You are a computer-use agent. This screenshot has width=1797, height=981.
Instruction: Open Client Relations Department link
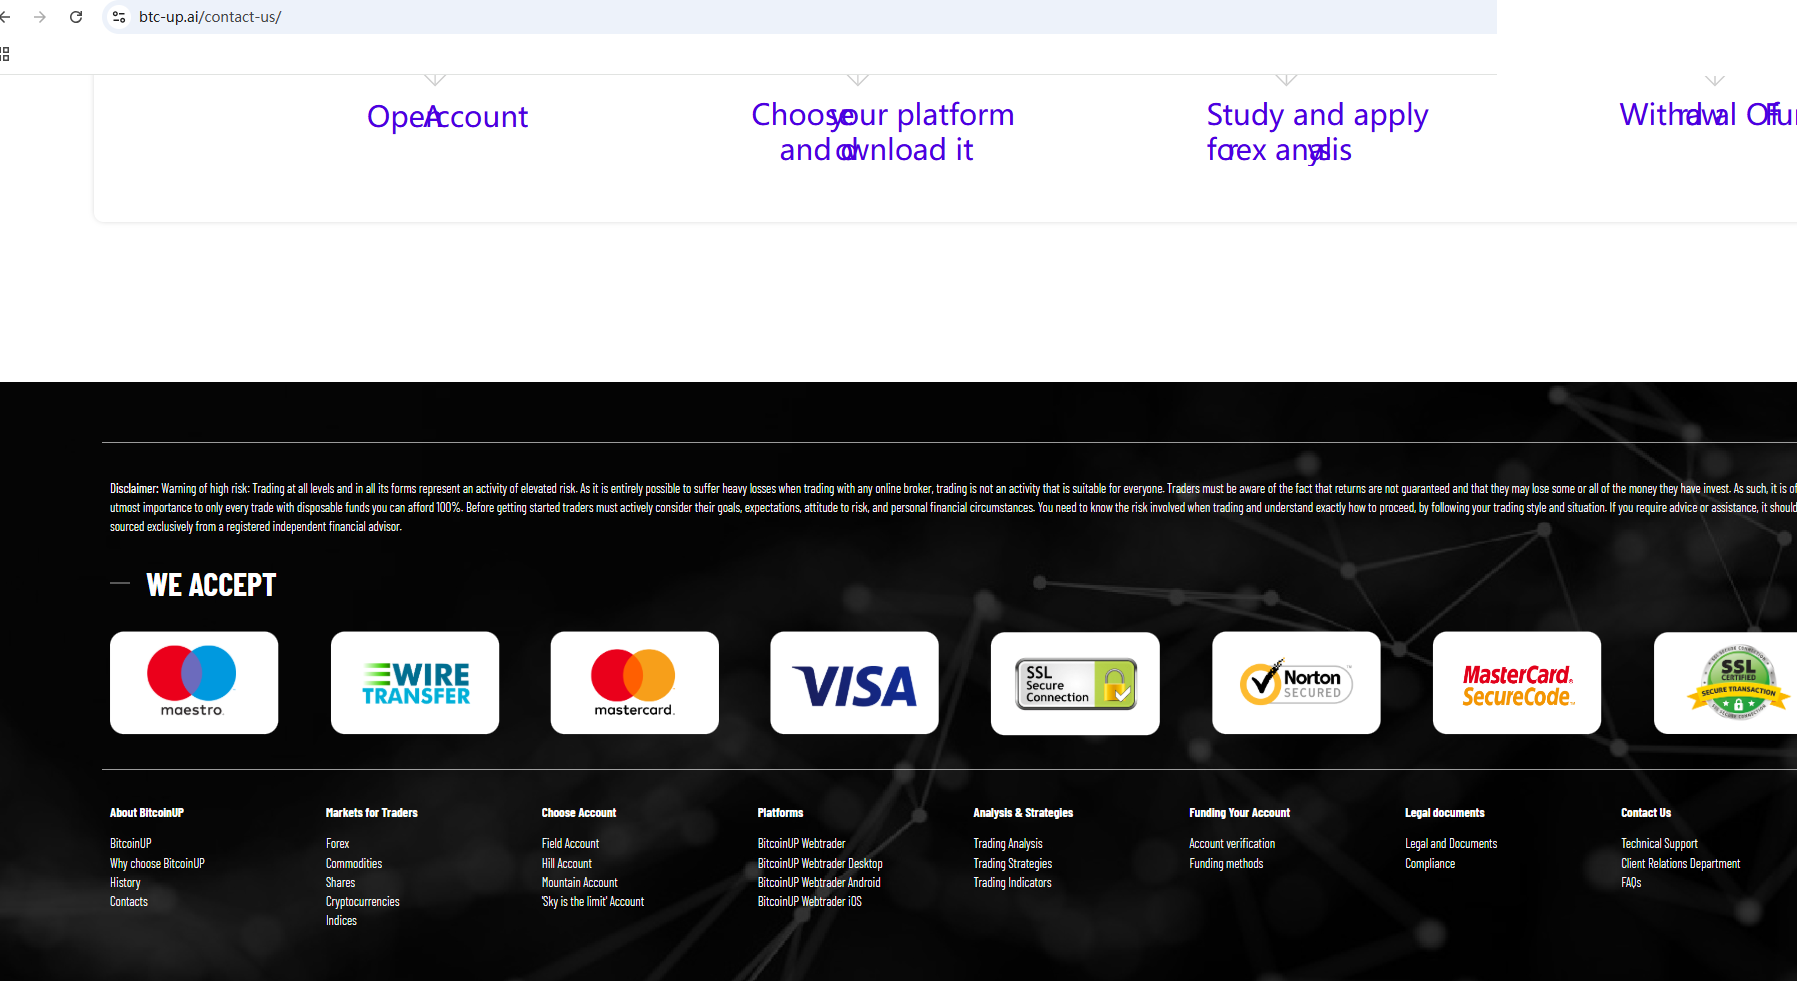[1680, 864]
